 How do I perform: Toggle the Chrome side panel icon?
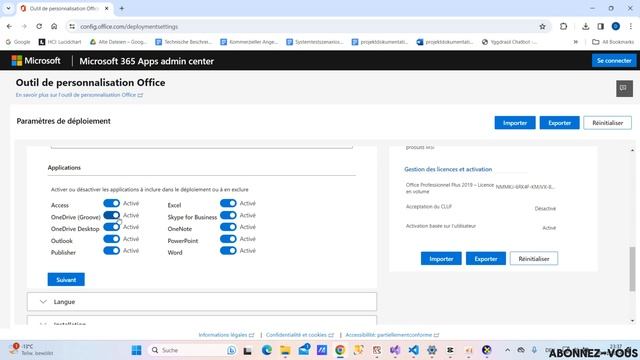tap(600, 27)
